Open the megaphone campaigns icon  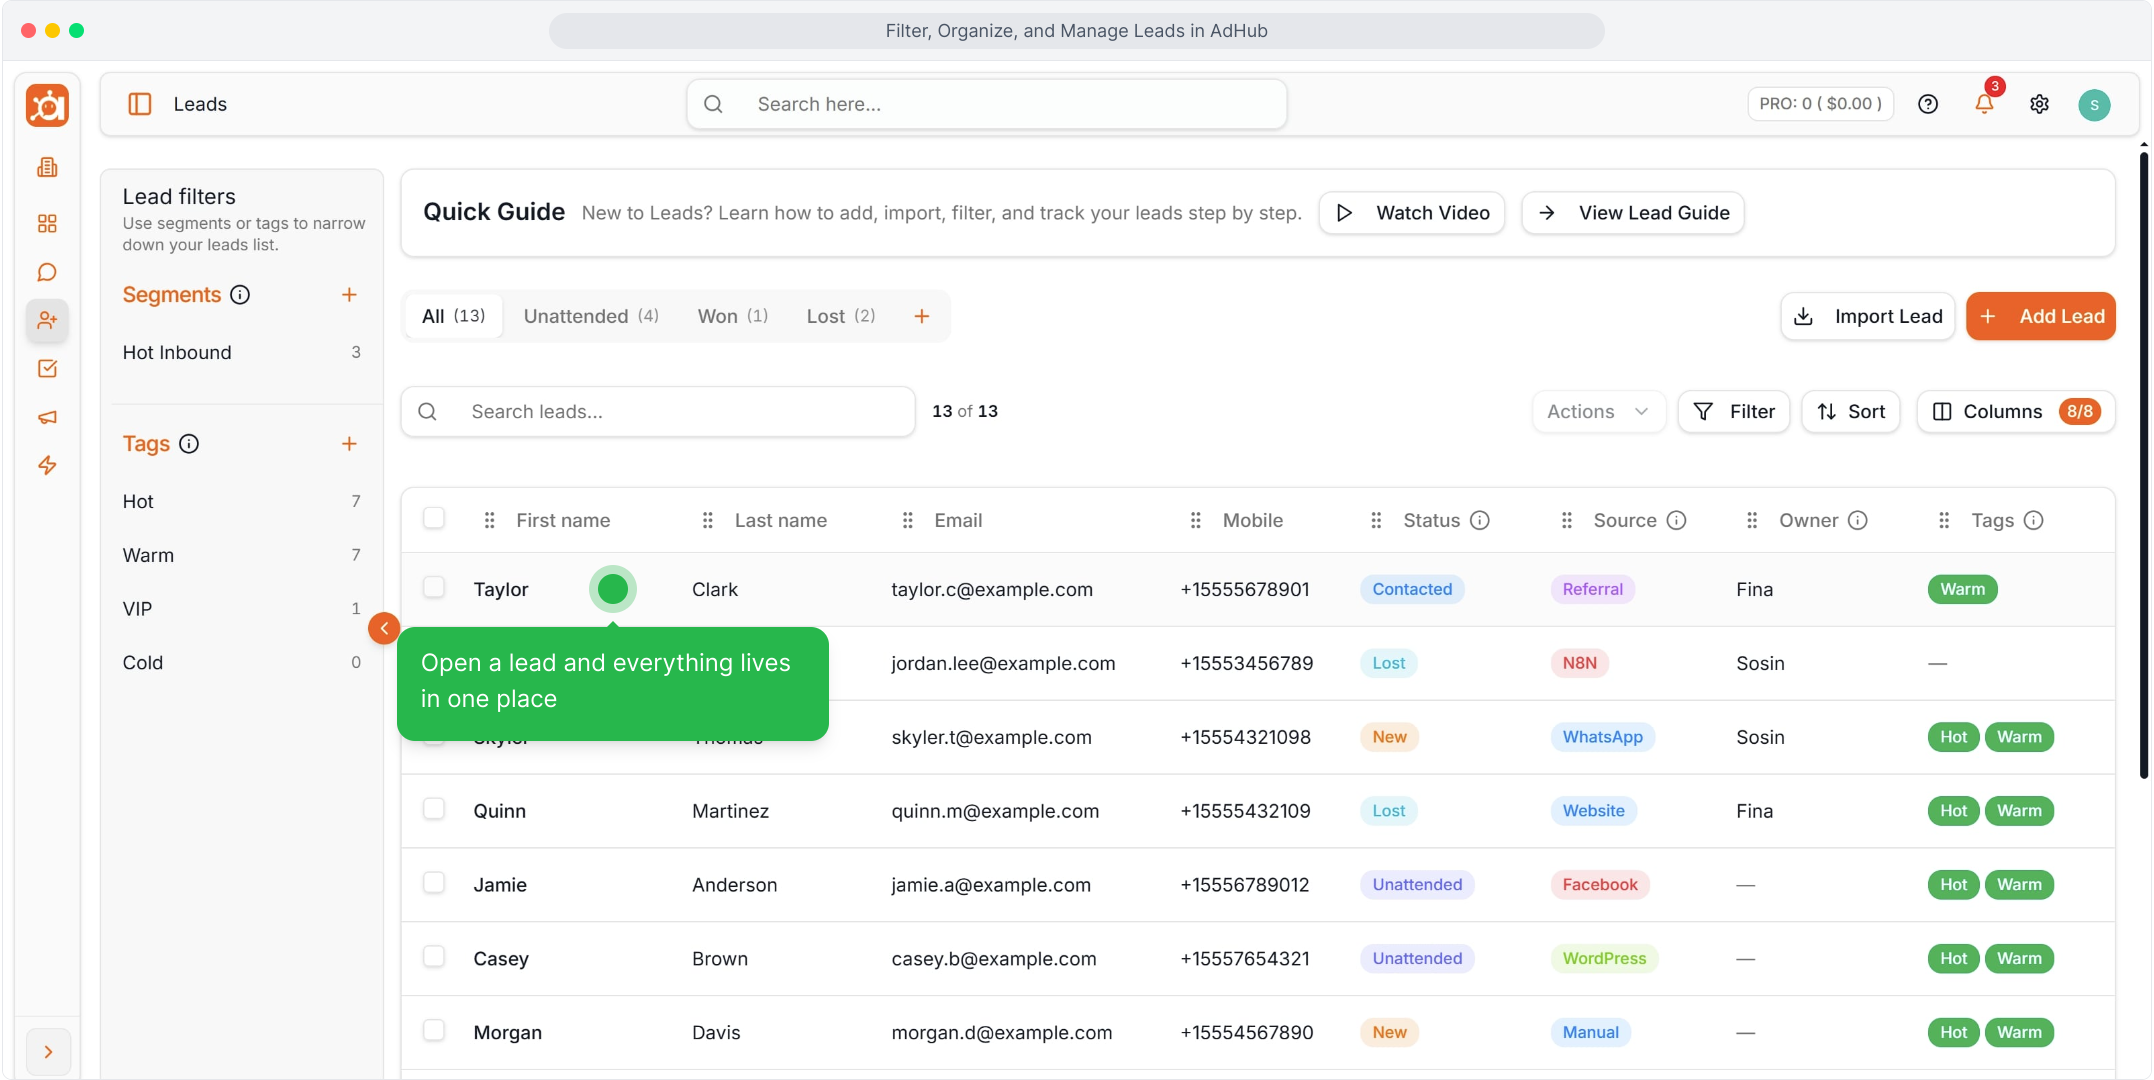coord(47,417)
